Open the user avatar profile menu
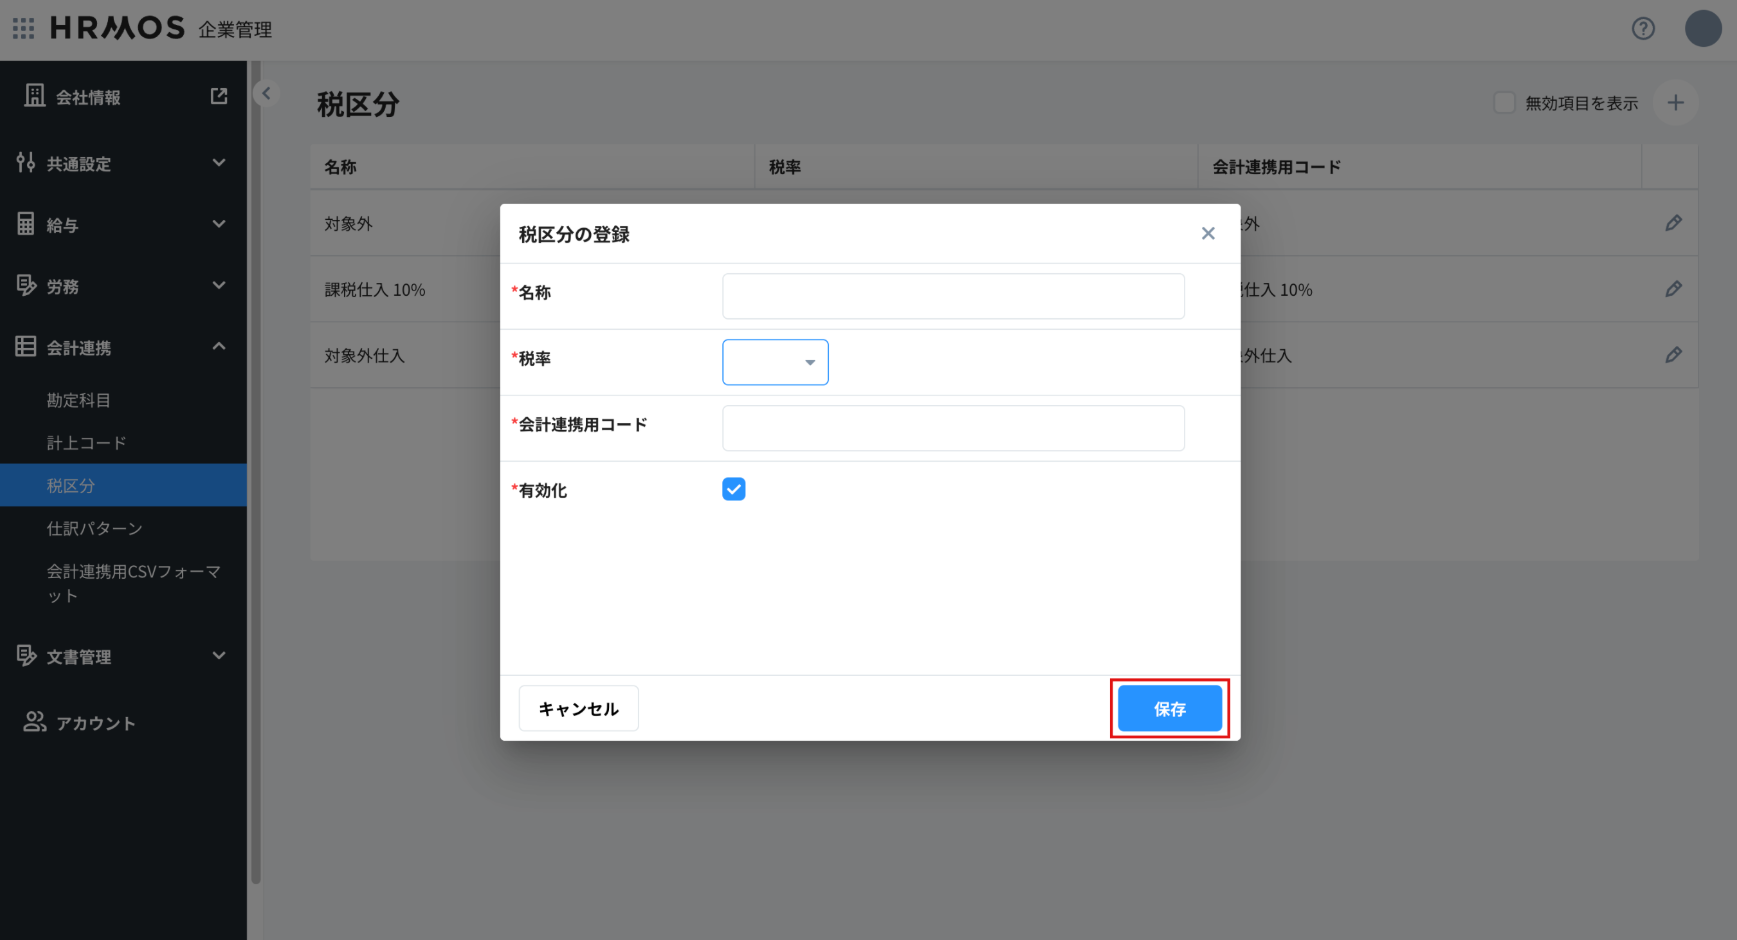Screen dimensions: 1737x940 pyautogui.click(x=1702, y=29)
